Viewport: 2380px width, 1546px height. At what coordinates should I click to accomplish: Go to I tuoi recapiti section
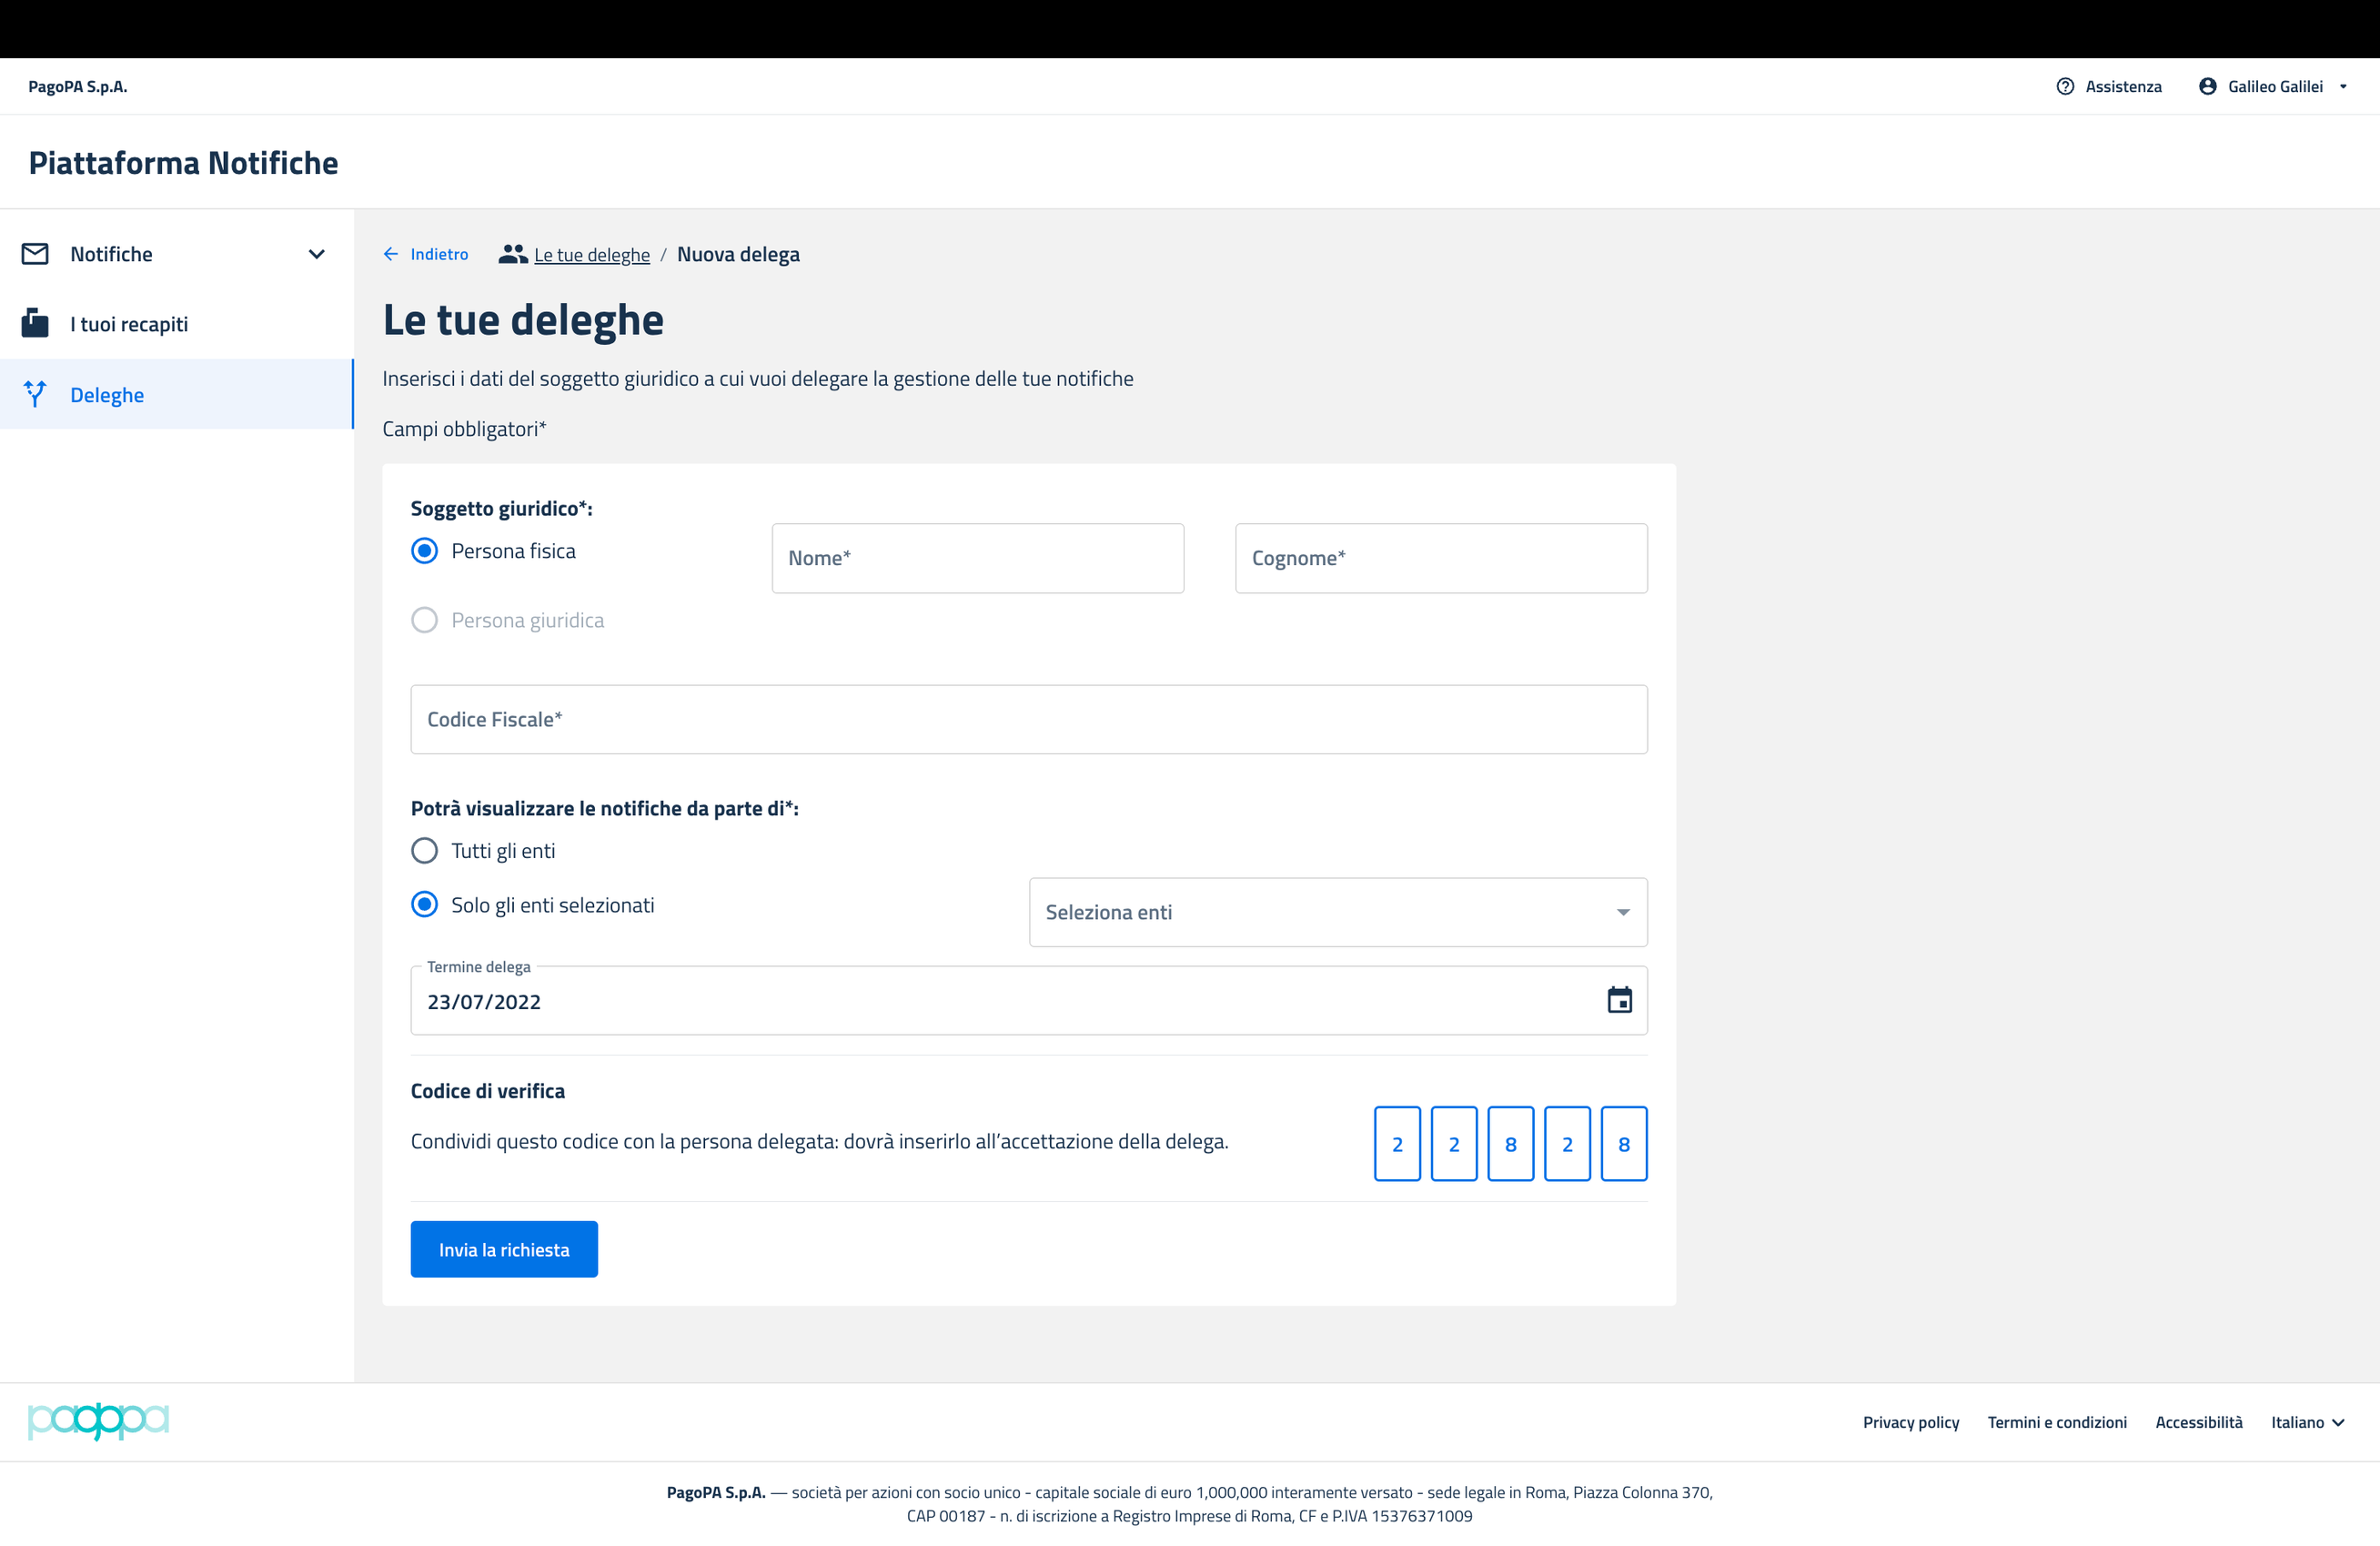[x=129, y=324]
